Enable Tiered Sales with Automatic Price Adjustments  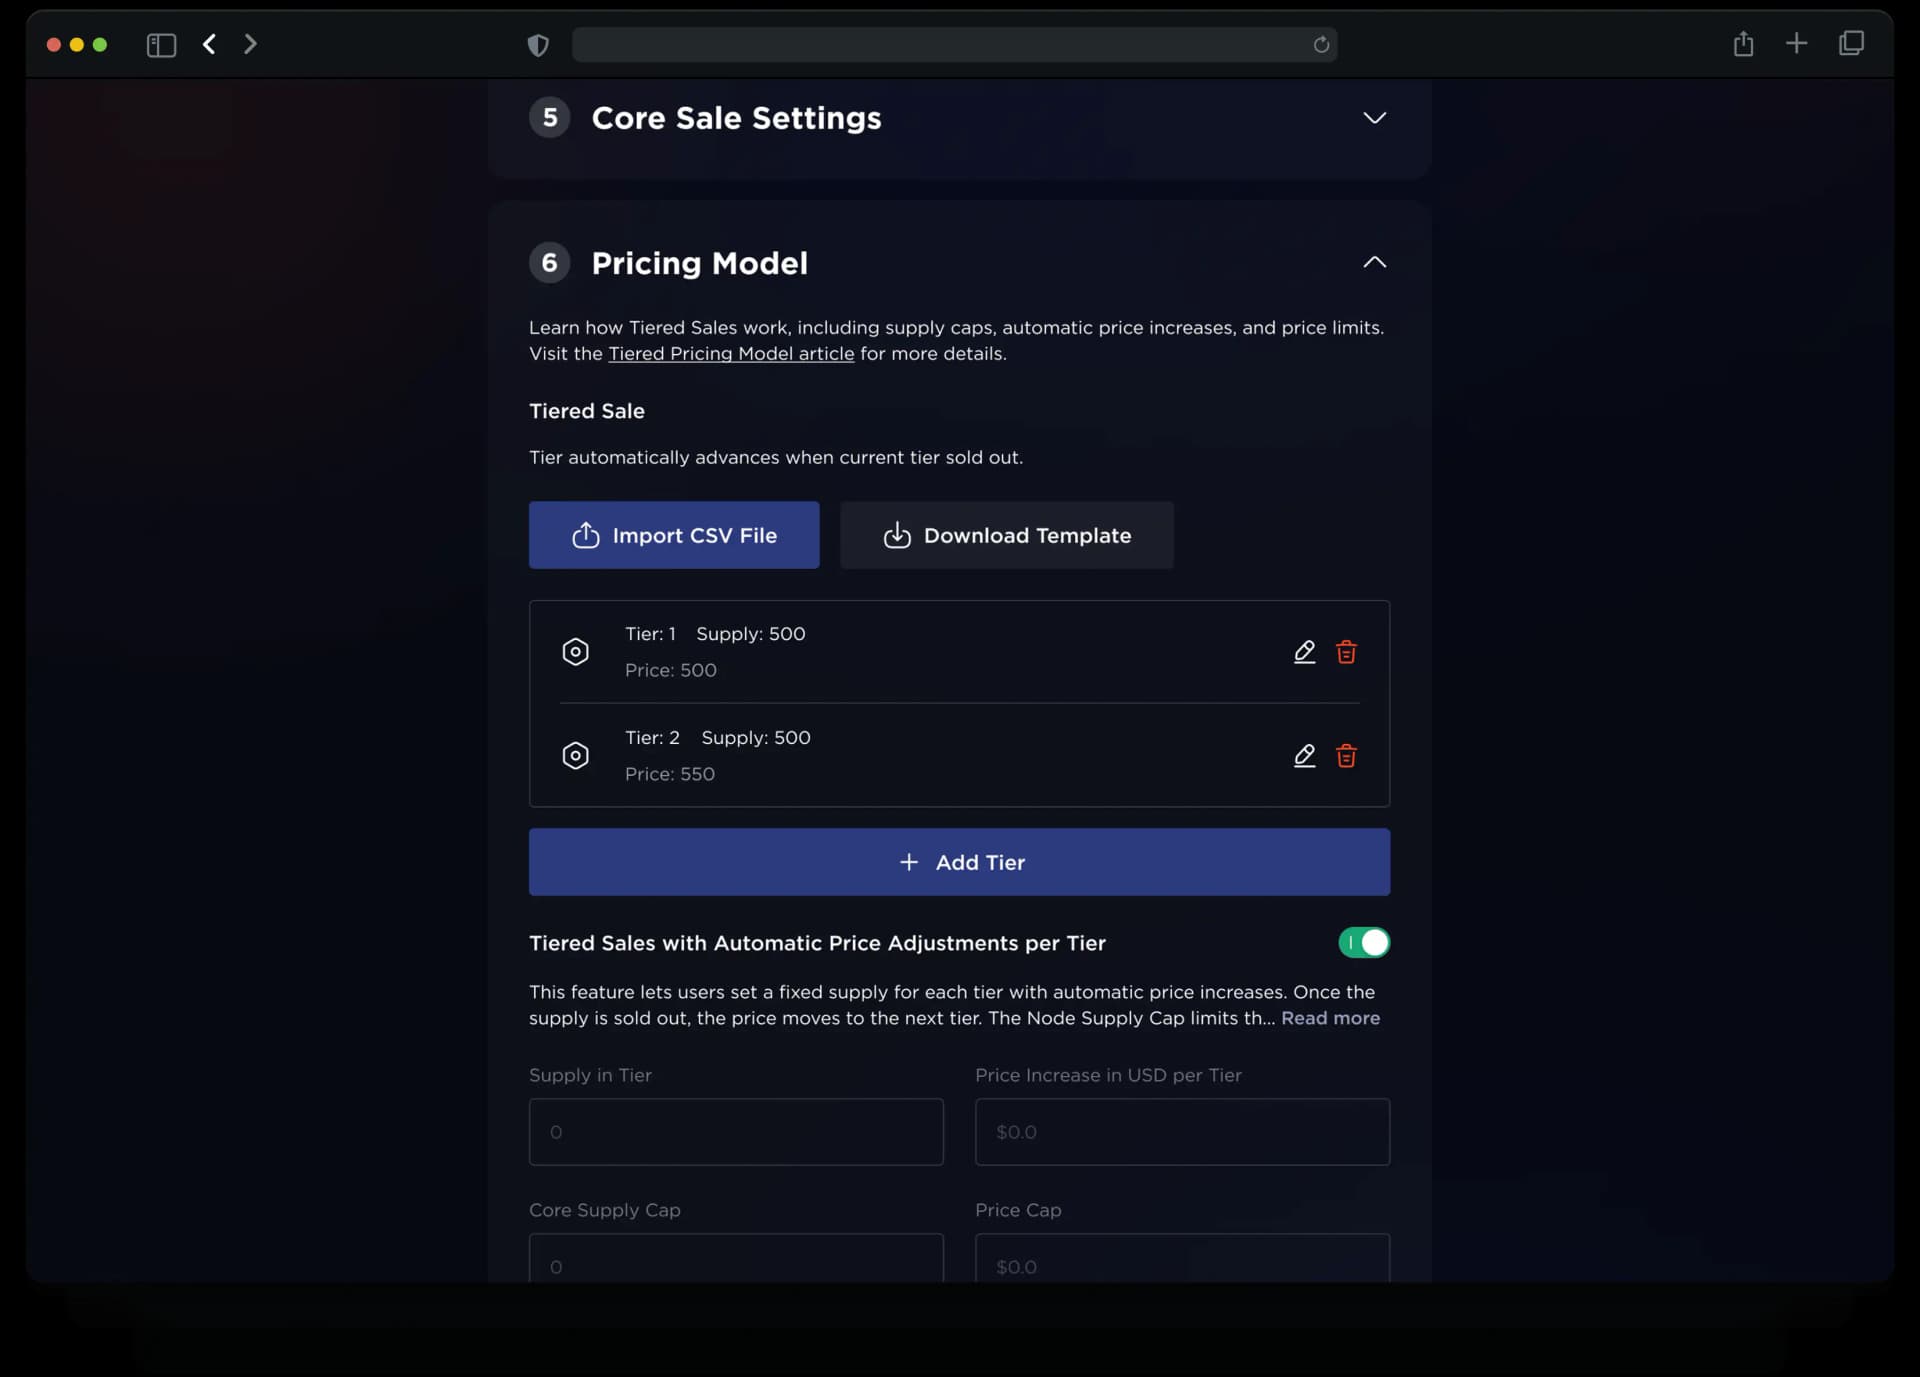pos(1365,942)
